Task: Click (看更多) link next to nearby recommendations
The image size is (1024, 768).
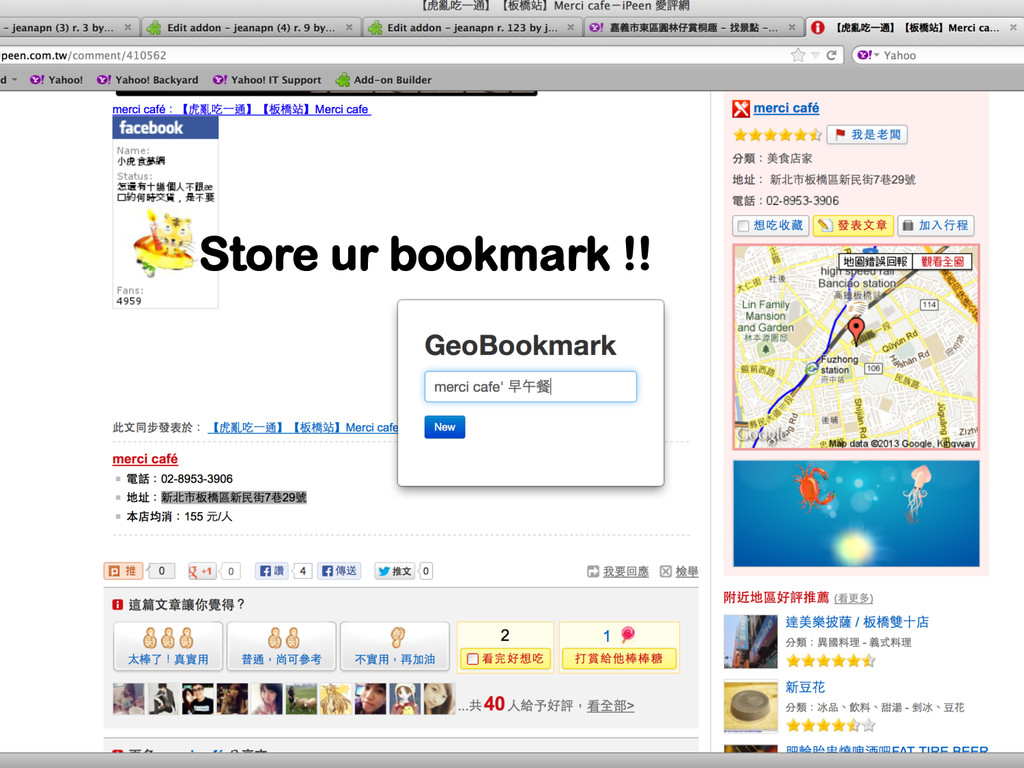Action: pos(854,598)
